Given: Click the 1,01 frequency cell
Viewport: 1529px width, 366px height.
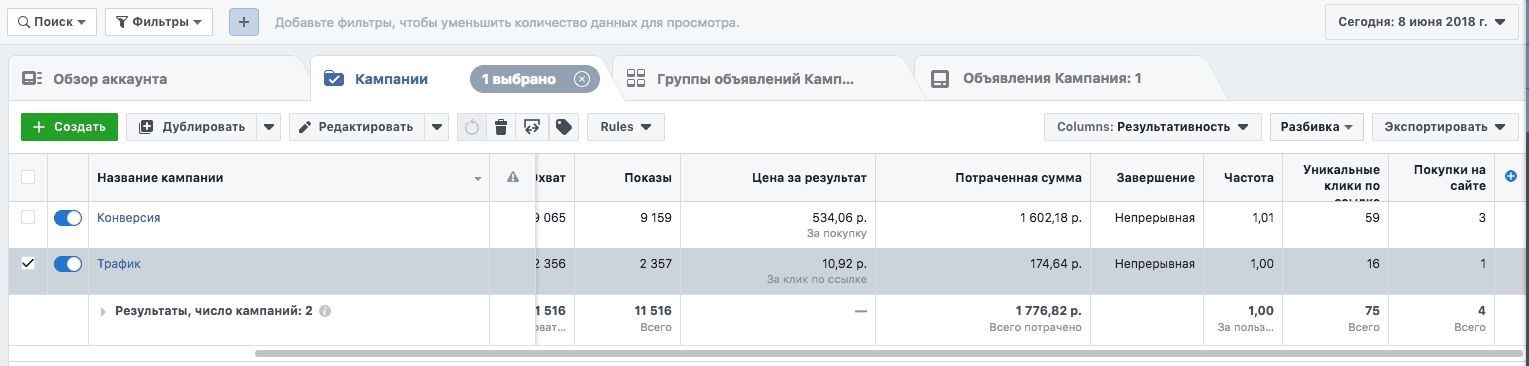Looking at the screenshot, I should [1243, 225].
